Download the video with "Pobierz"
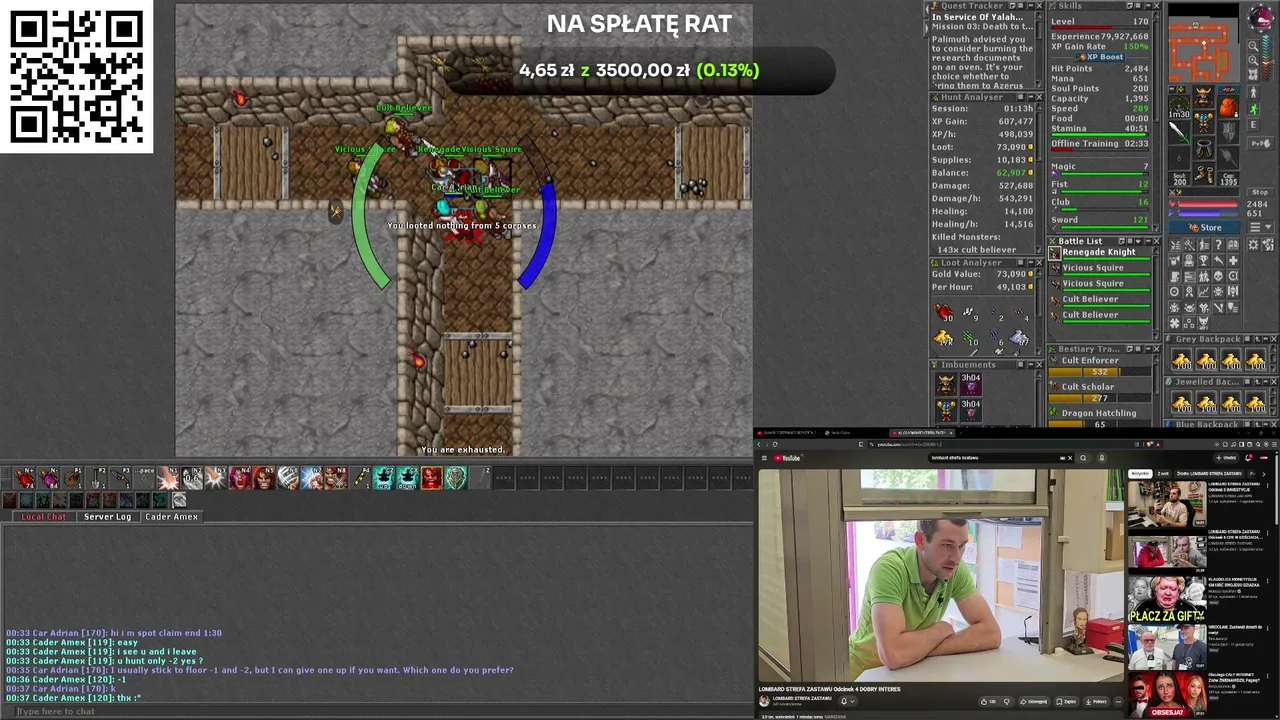The height and width of the screenshot is (720, 1280). 1098,701
